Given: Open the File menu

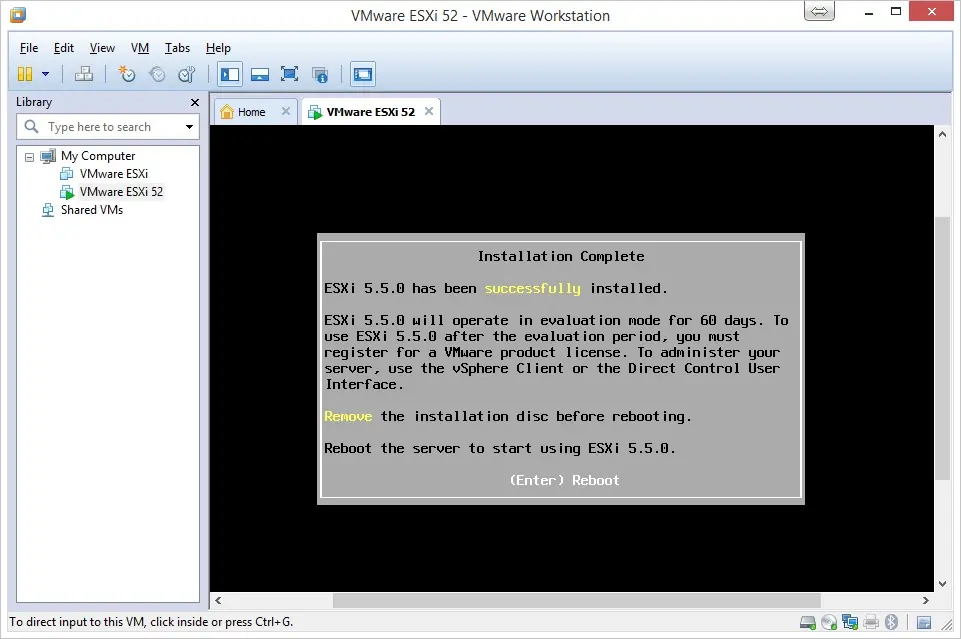Looking at the screenshot, I should (29, 48).
